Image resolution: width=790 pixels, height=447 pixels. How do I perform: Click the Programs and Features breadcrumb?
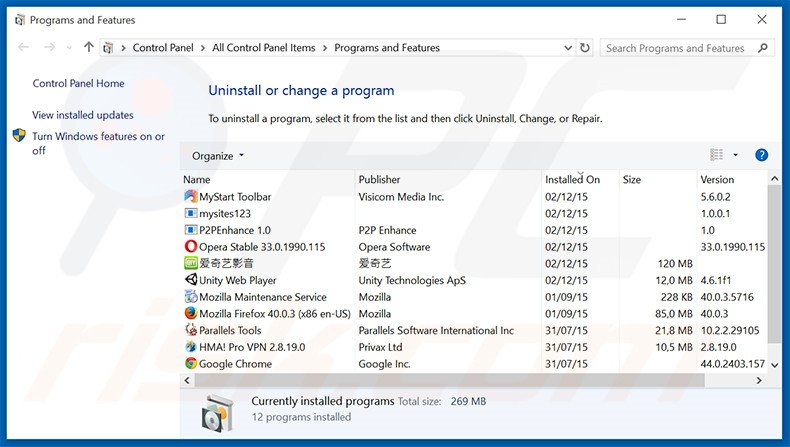pos(387,48)
